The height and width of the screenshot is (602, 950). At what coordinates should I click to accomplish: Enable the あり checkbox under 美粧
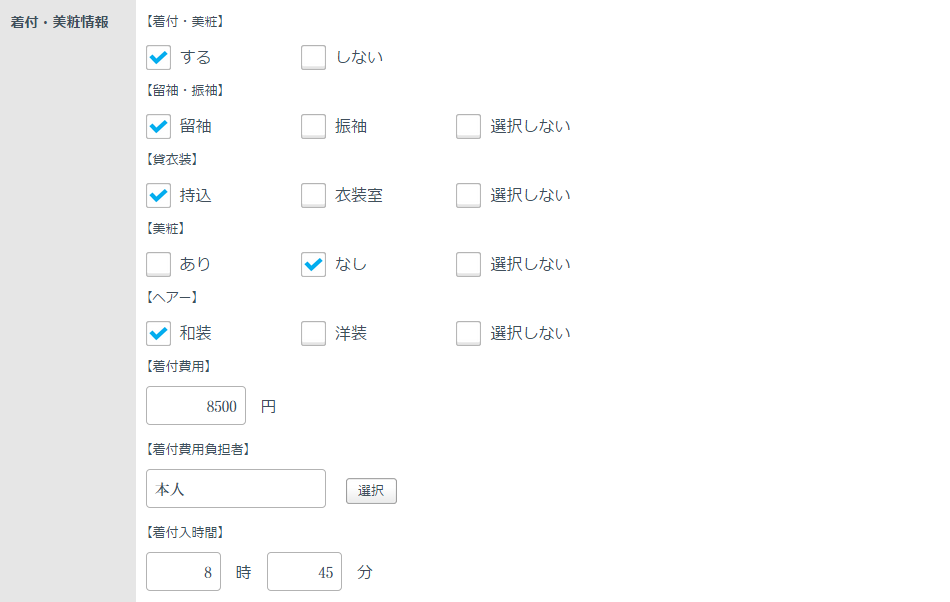(x=158, y=265)
